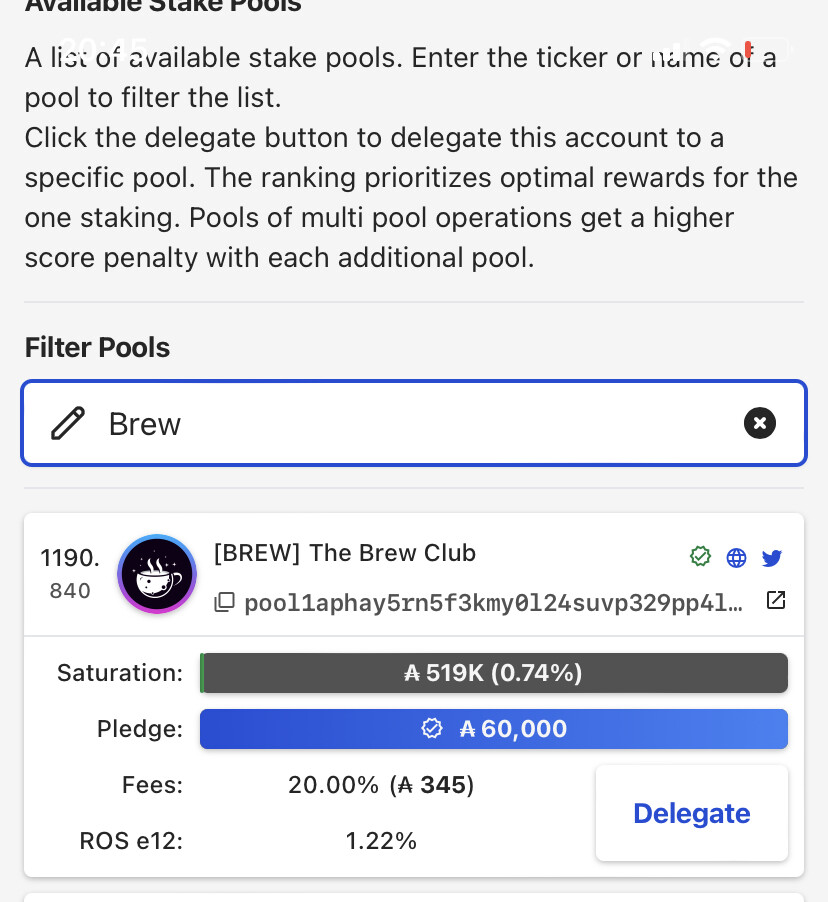This screenshot has width=828, height=902.
Task: Copy the pool ID to clipboard
Action: [x=225, y=602]
